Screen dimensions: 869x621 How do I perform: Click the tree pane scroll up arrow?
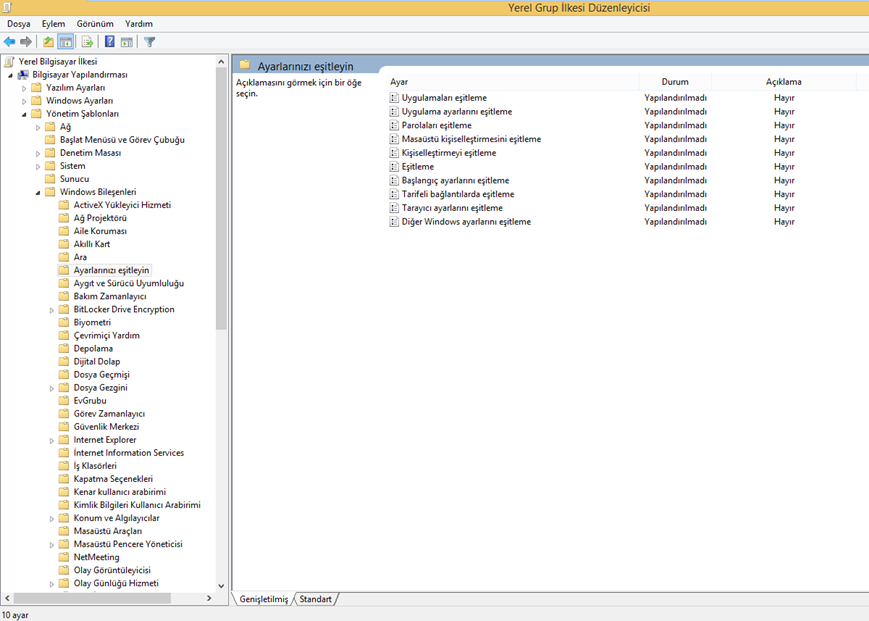221,61
